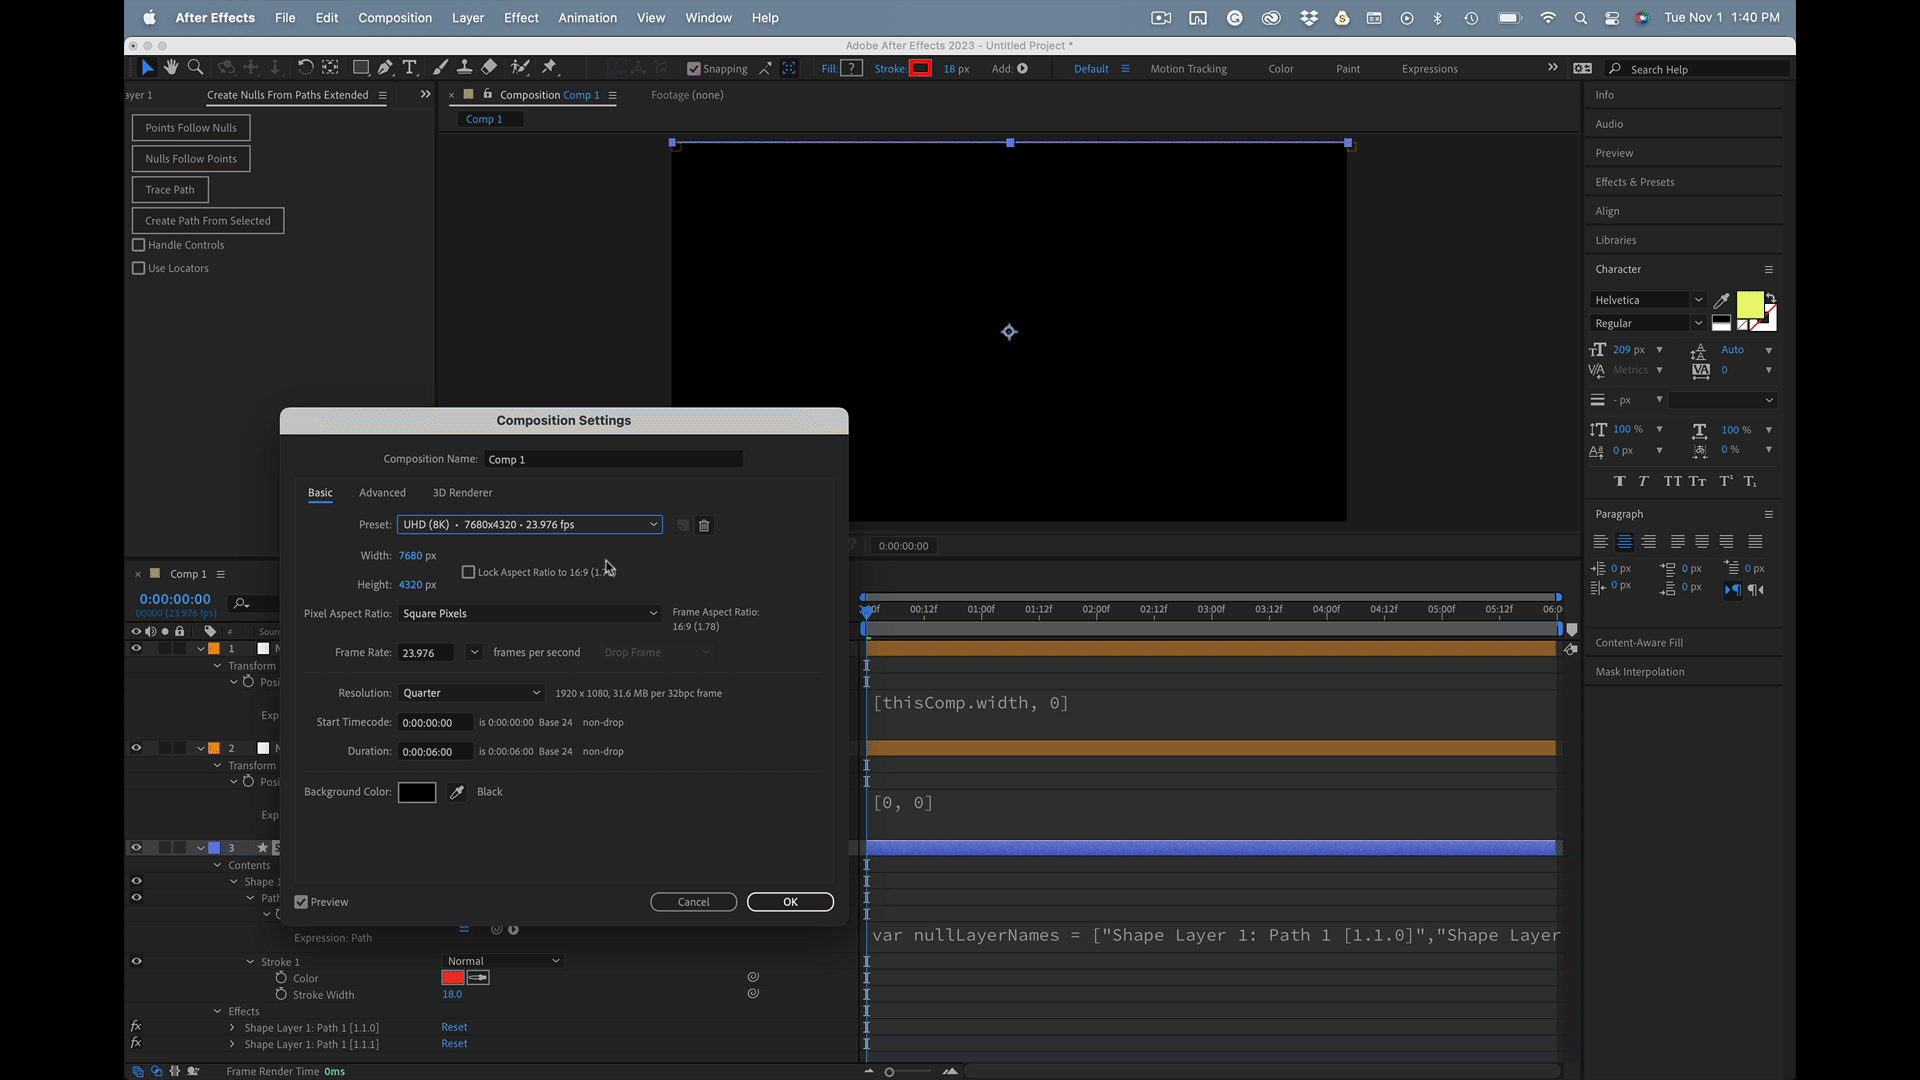Select the Pen tool

pyautogui.click(x=385, y=67)
